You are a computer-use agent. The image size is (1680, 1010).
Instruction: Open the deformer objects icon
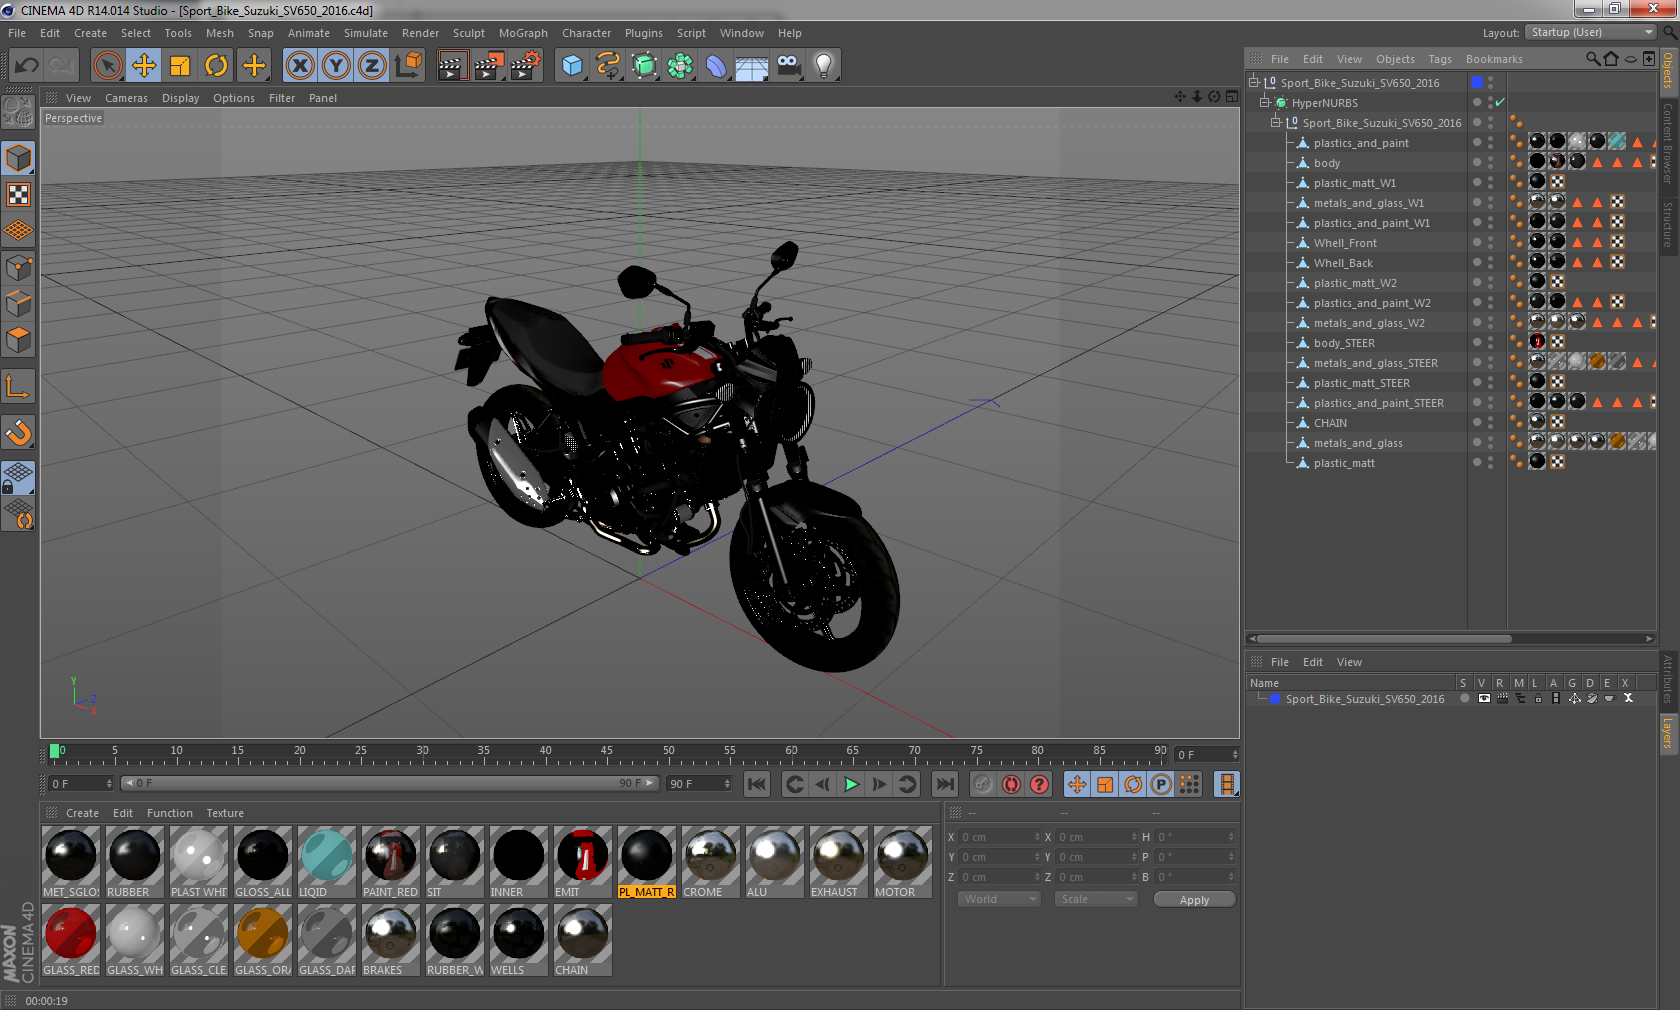coord(716,66)
